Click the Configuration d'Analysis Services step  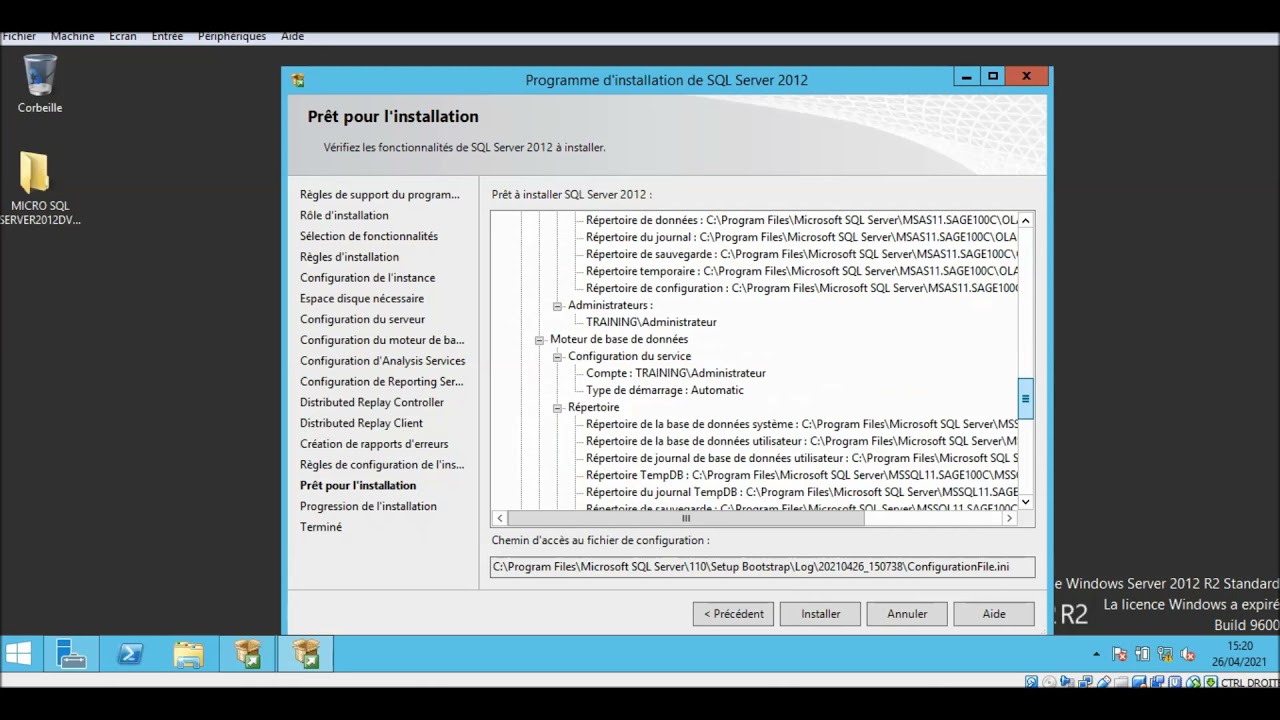pos(382,361)
